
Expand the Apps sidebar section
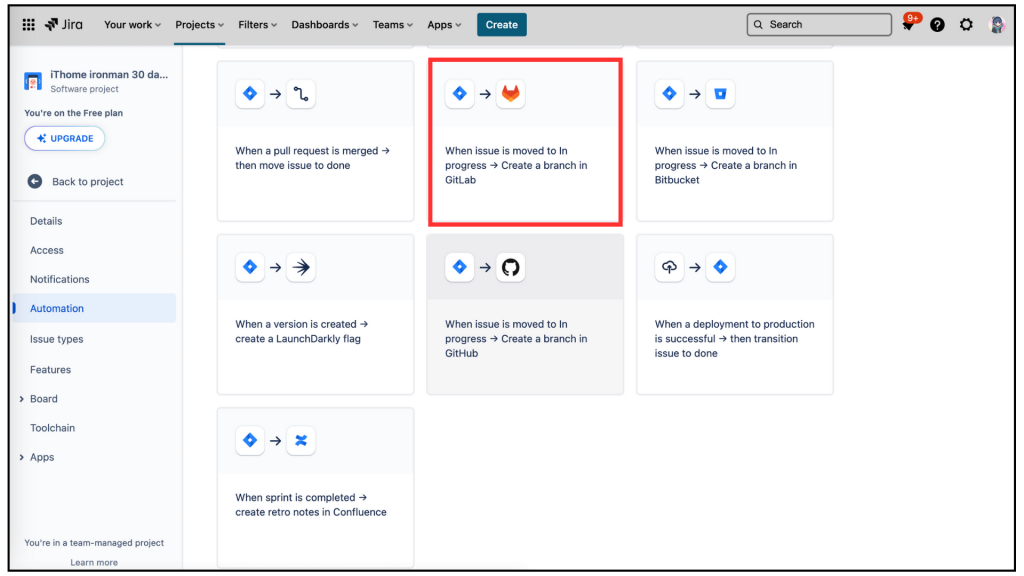22,457
